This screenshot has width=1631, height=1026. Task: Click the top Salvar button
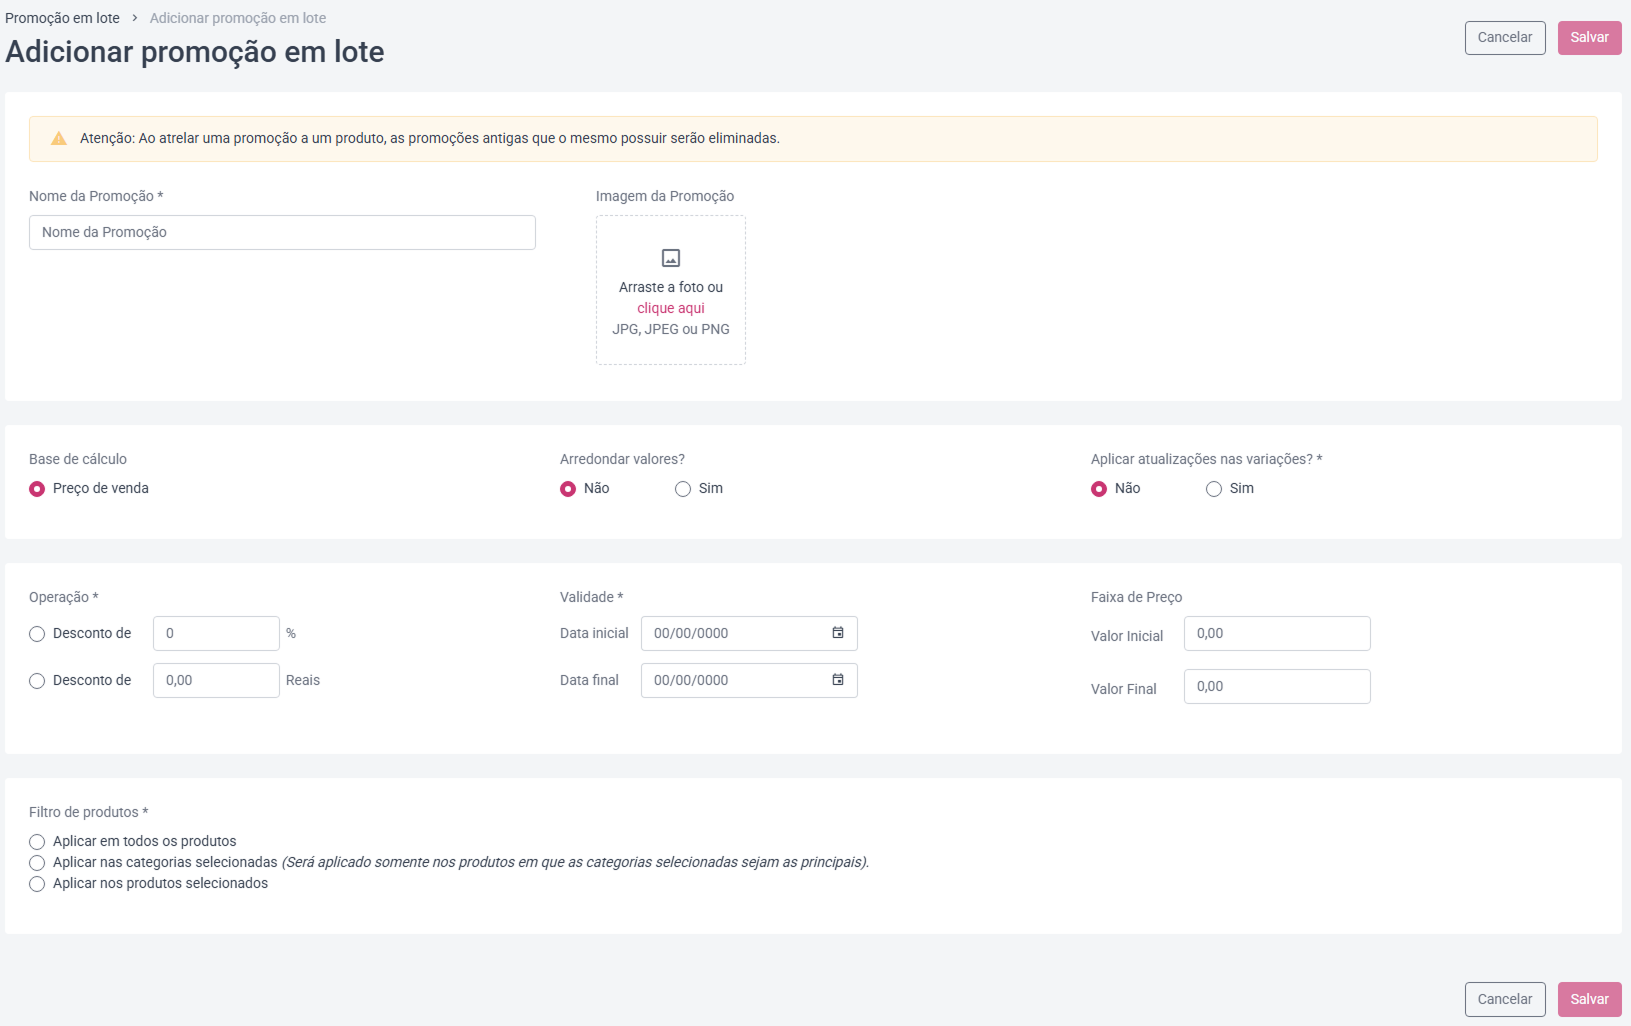pyautogui.click(x=1589, y=38)
